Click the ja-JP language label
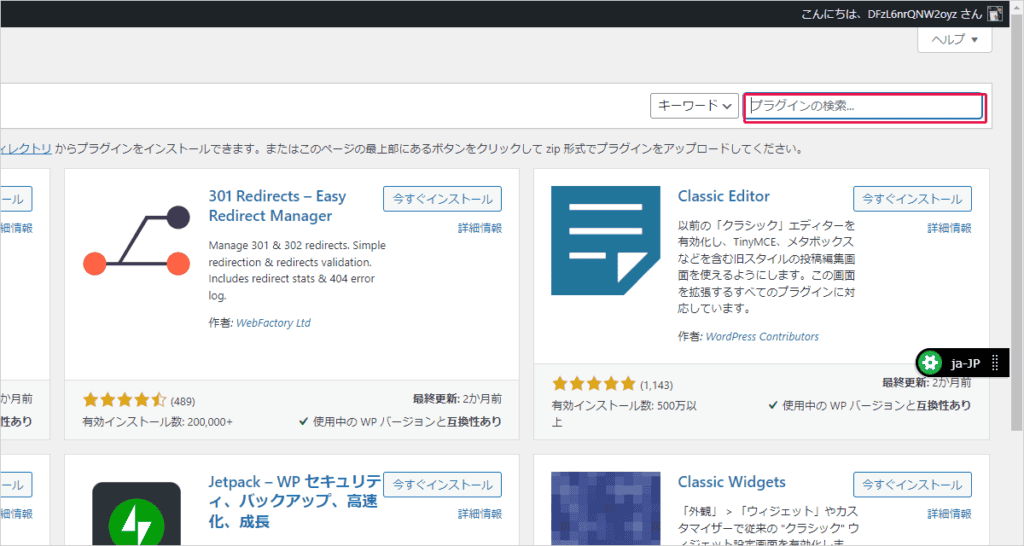 tap(965, 363)
